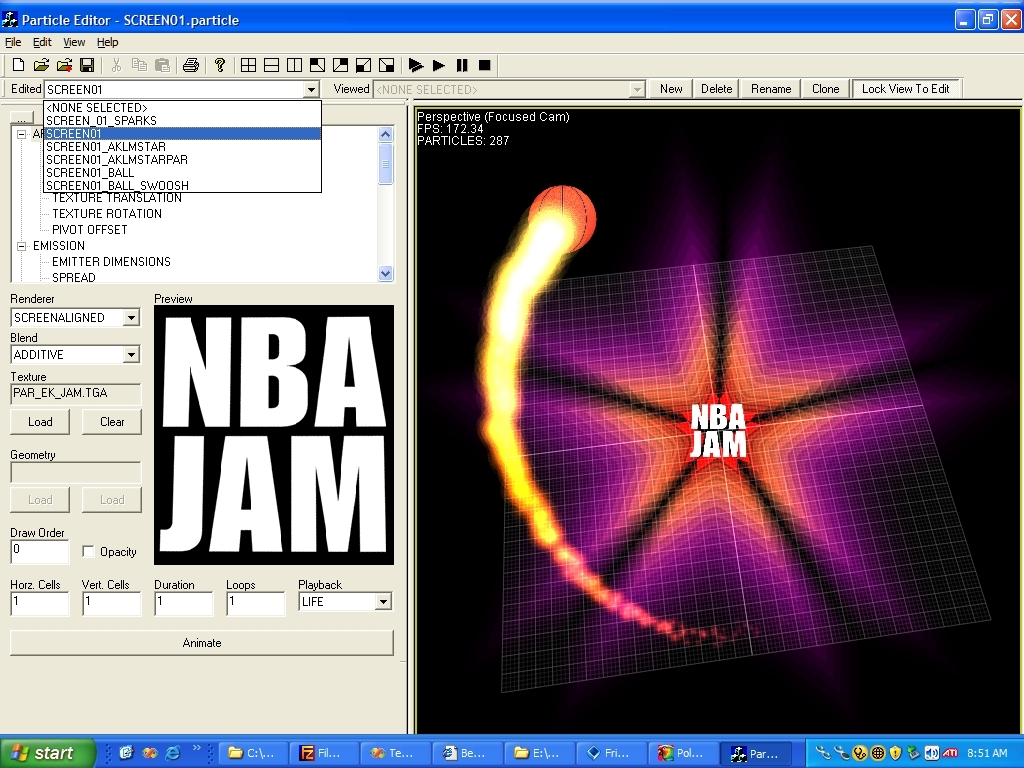1024x768 pixels.
Task: Click the Windows start button
Action: pyautogui.click(x=48, y=753)
